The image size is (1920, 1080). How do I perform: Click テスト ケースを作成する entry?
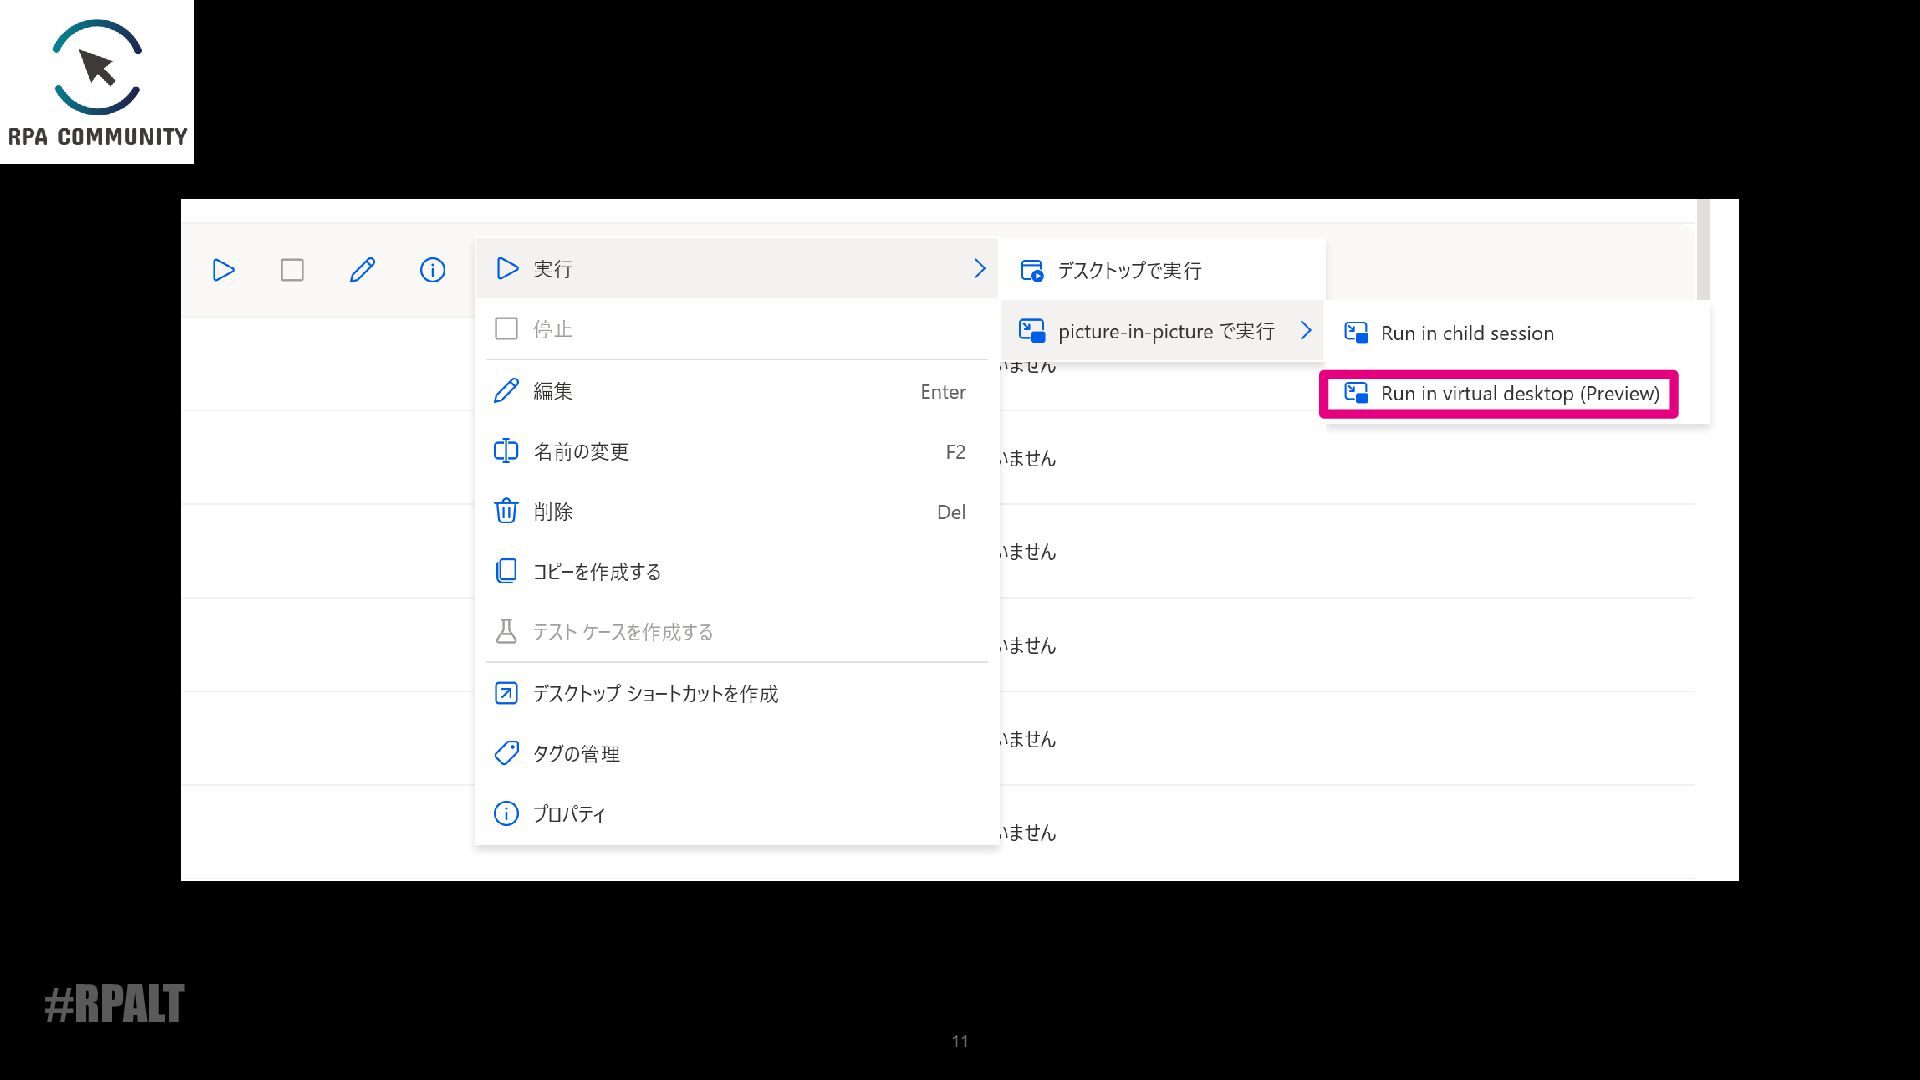622,632
